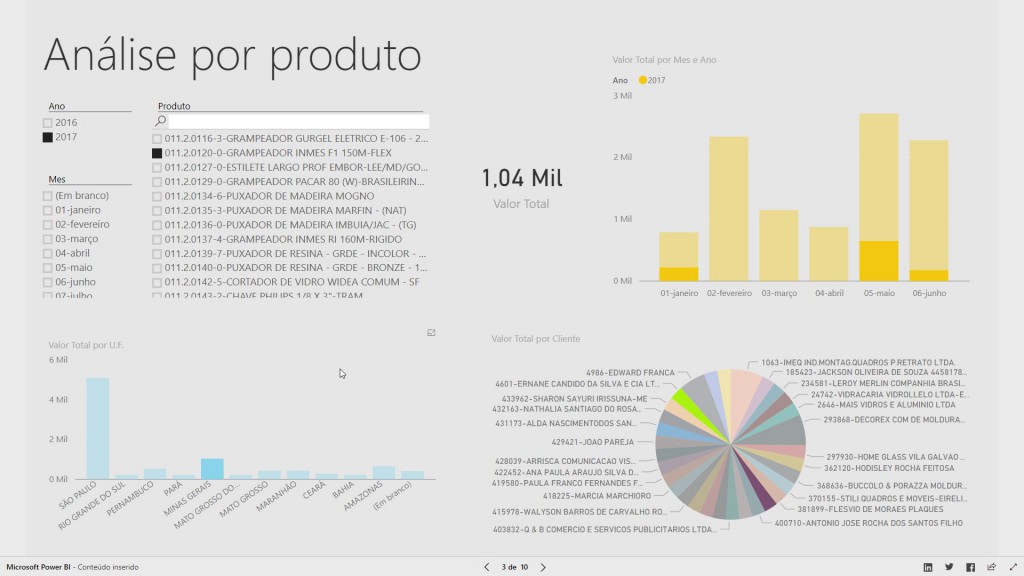Share report on Twitter

coord(949,567)
